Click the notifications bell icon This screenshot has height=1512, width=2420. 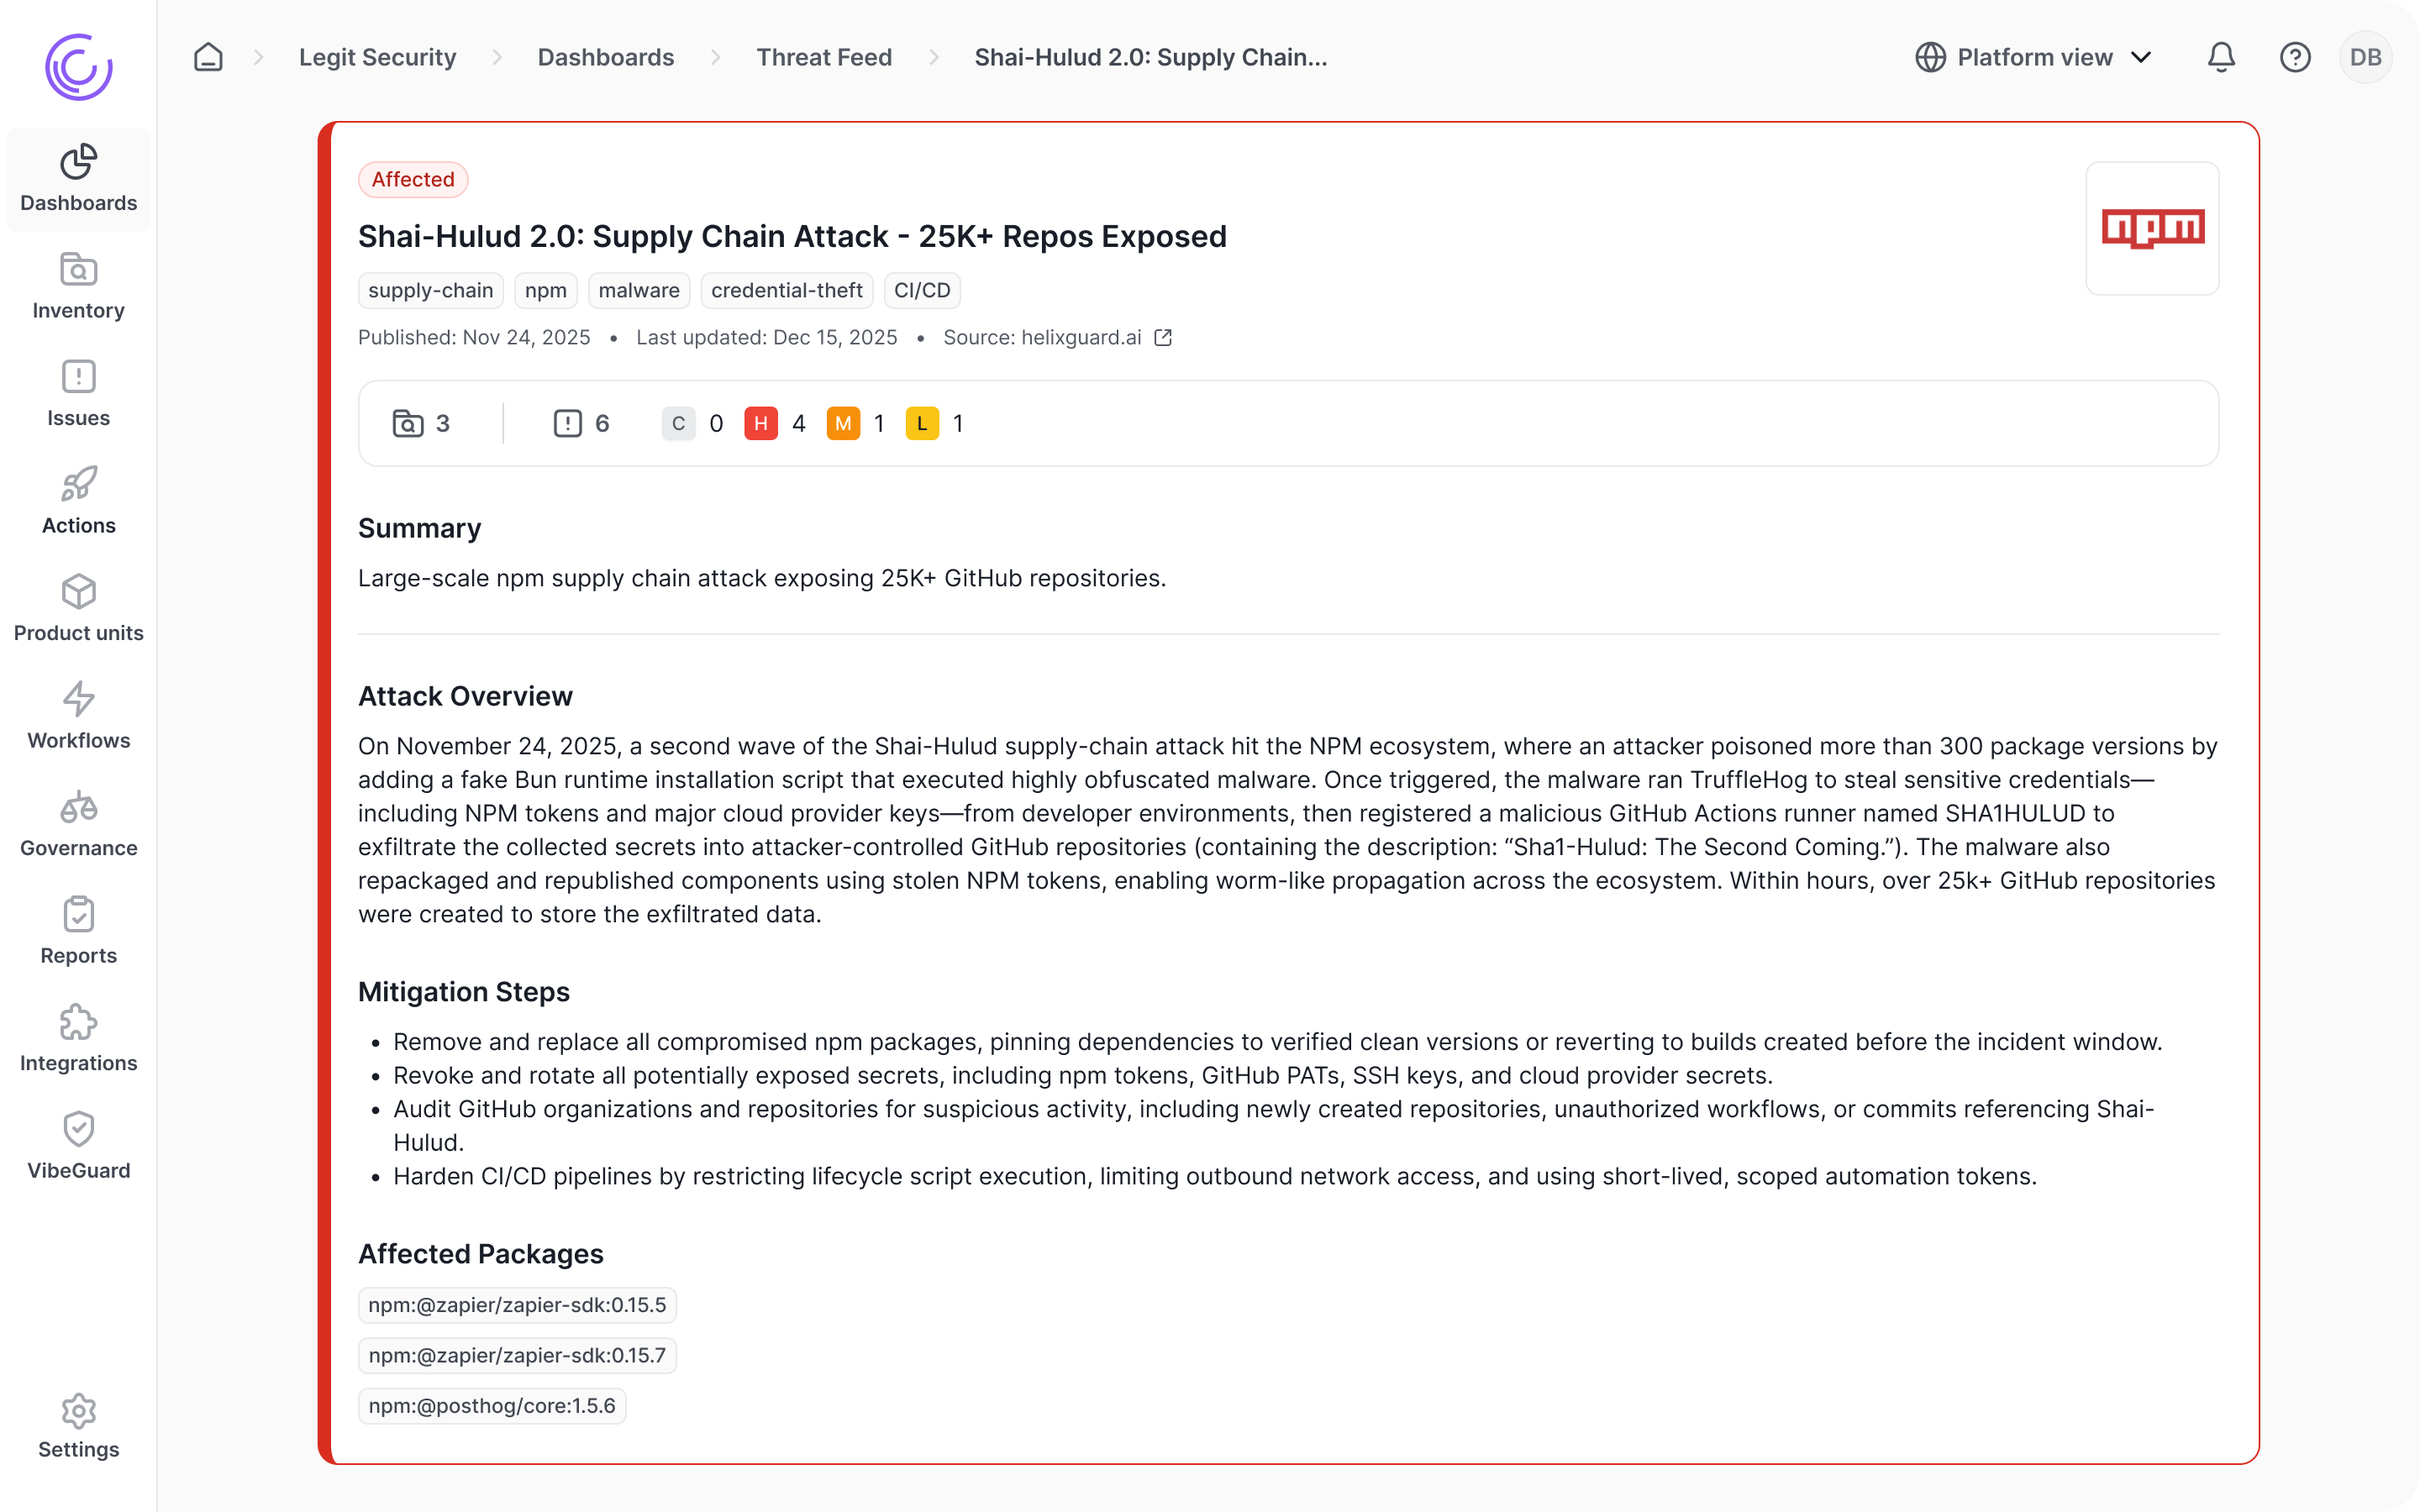(x=2221, y=57)
